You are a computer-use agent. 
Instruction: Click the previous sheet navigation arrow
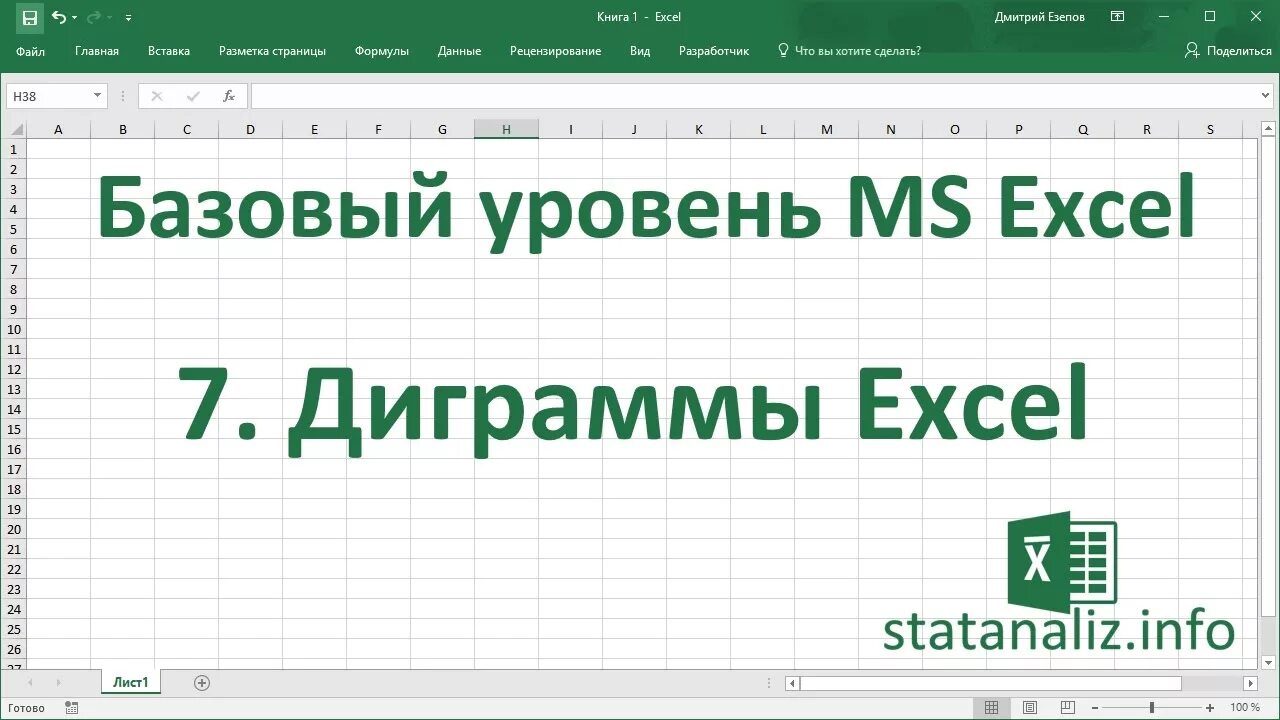31,683
